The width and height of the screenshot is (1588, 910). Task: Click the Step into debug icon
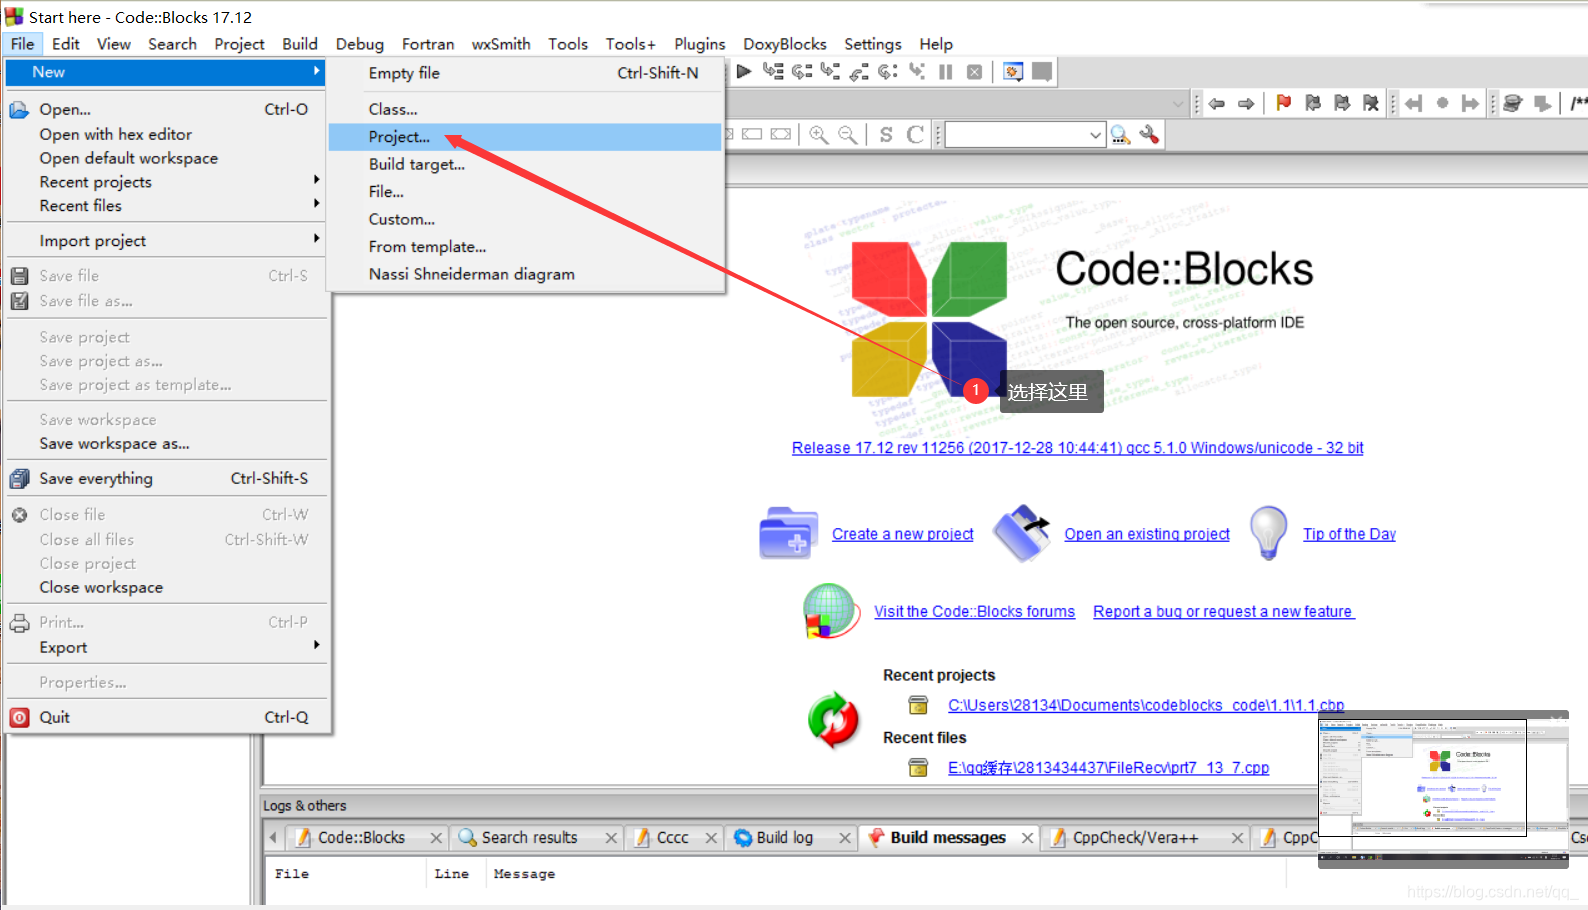pyautogui.click(x=830, y=72)
